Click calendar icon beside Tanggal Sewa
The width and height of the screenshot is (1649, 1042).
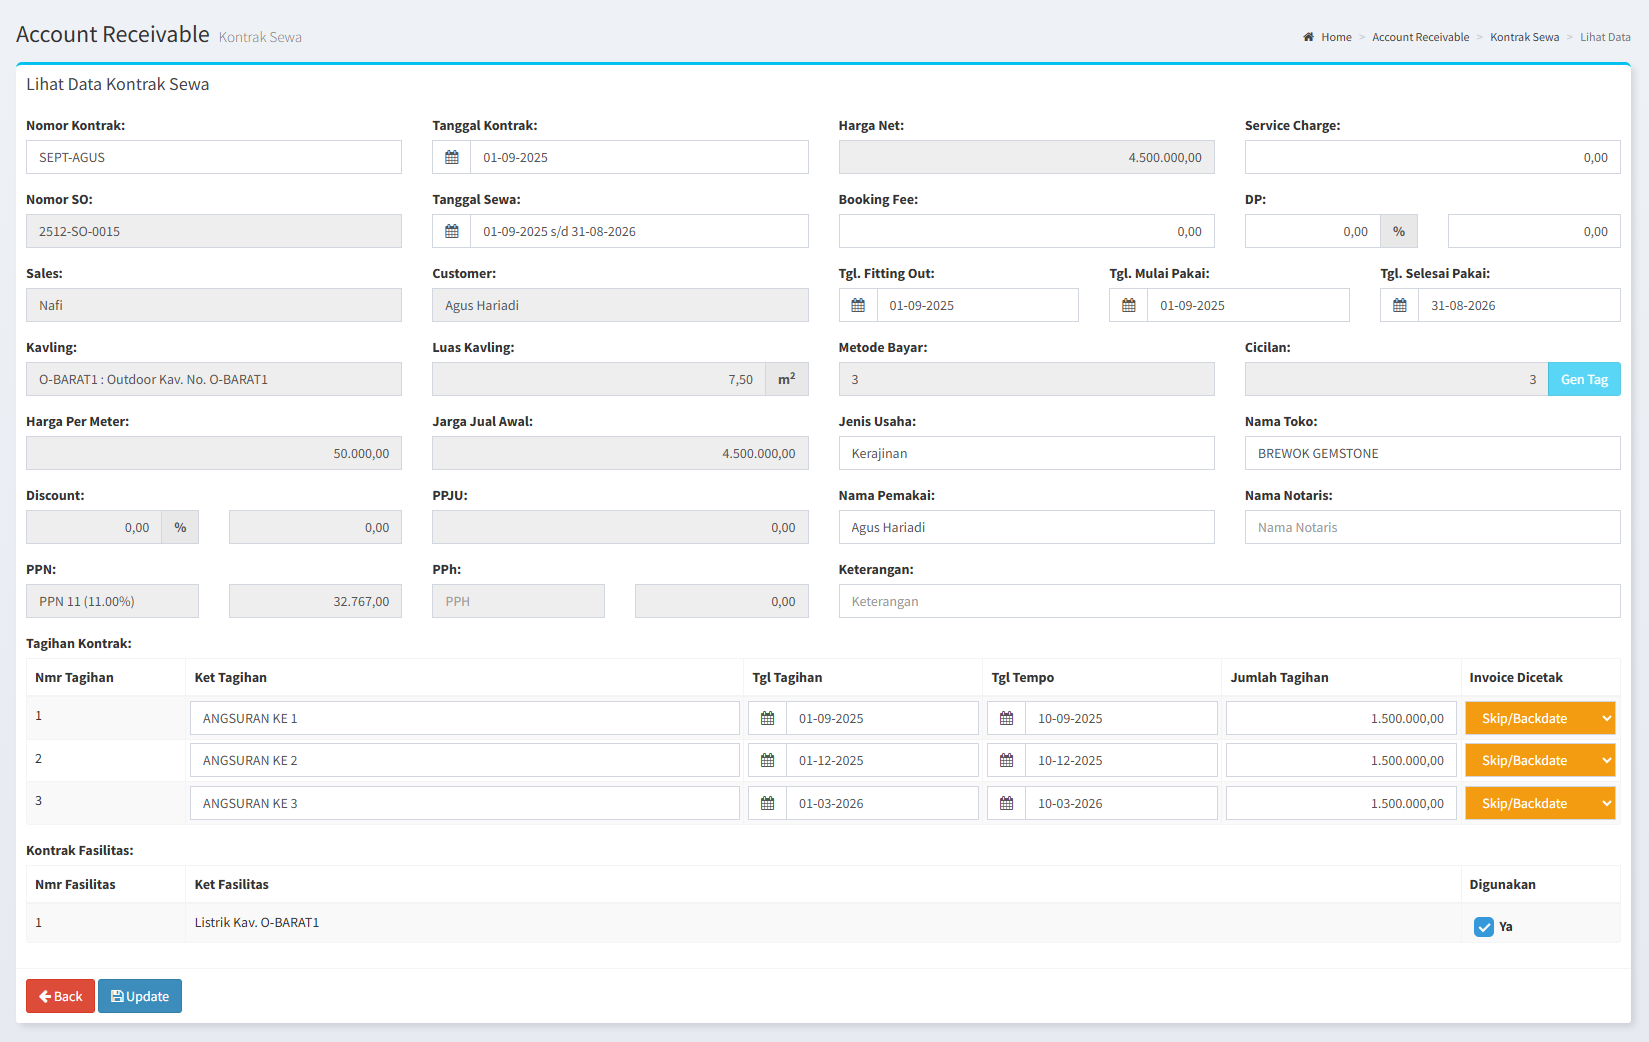coord(452,232)
